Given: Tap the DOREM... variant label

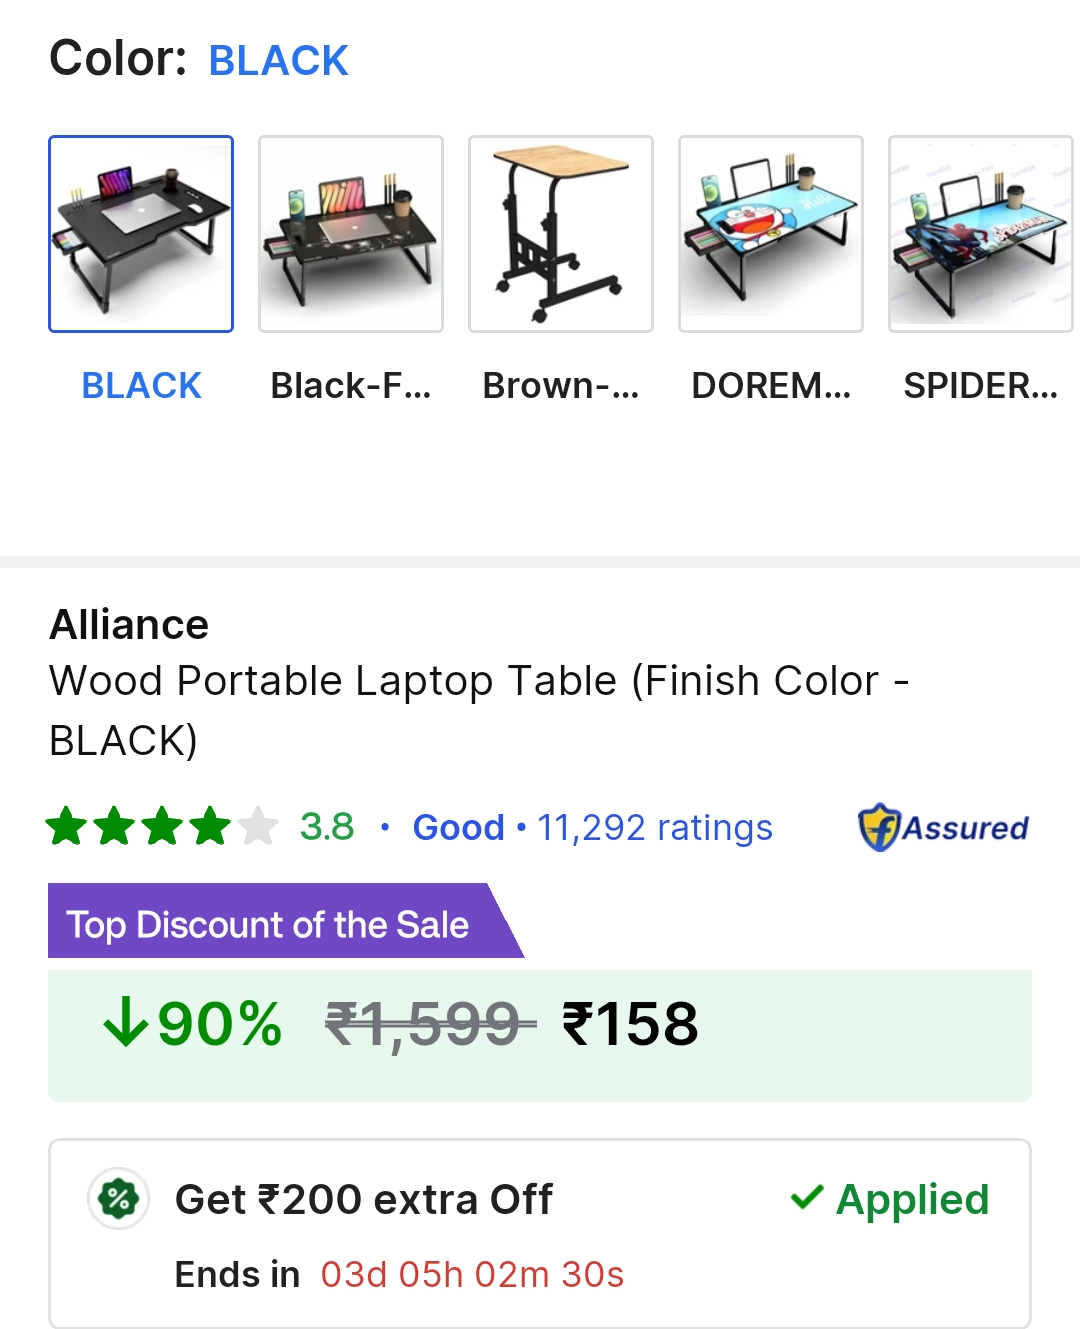Looking at the screenshot, I should point(771,385).
